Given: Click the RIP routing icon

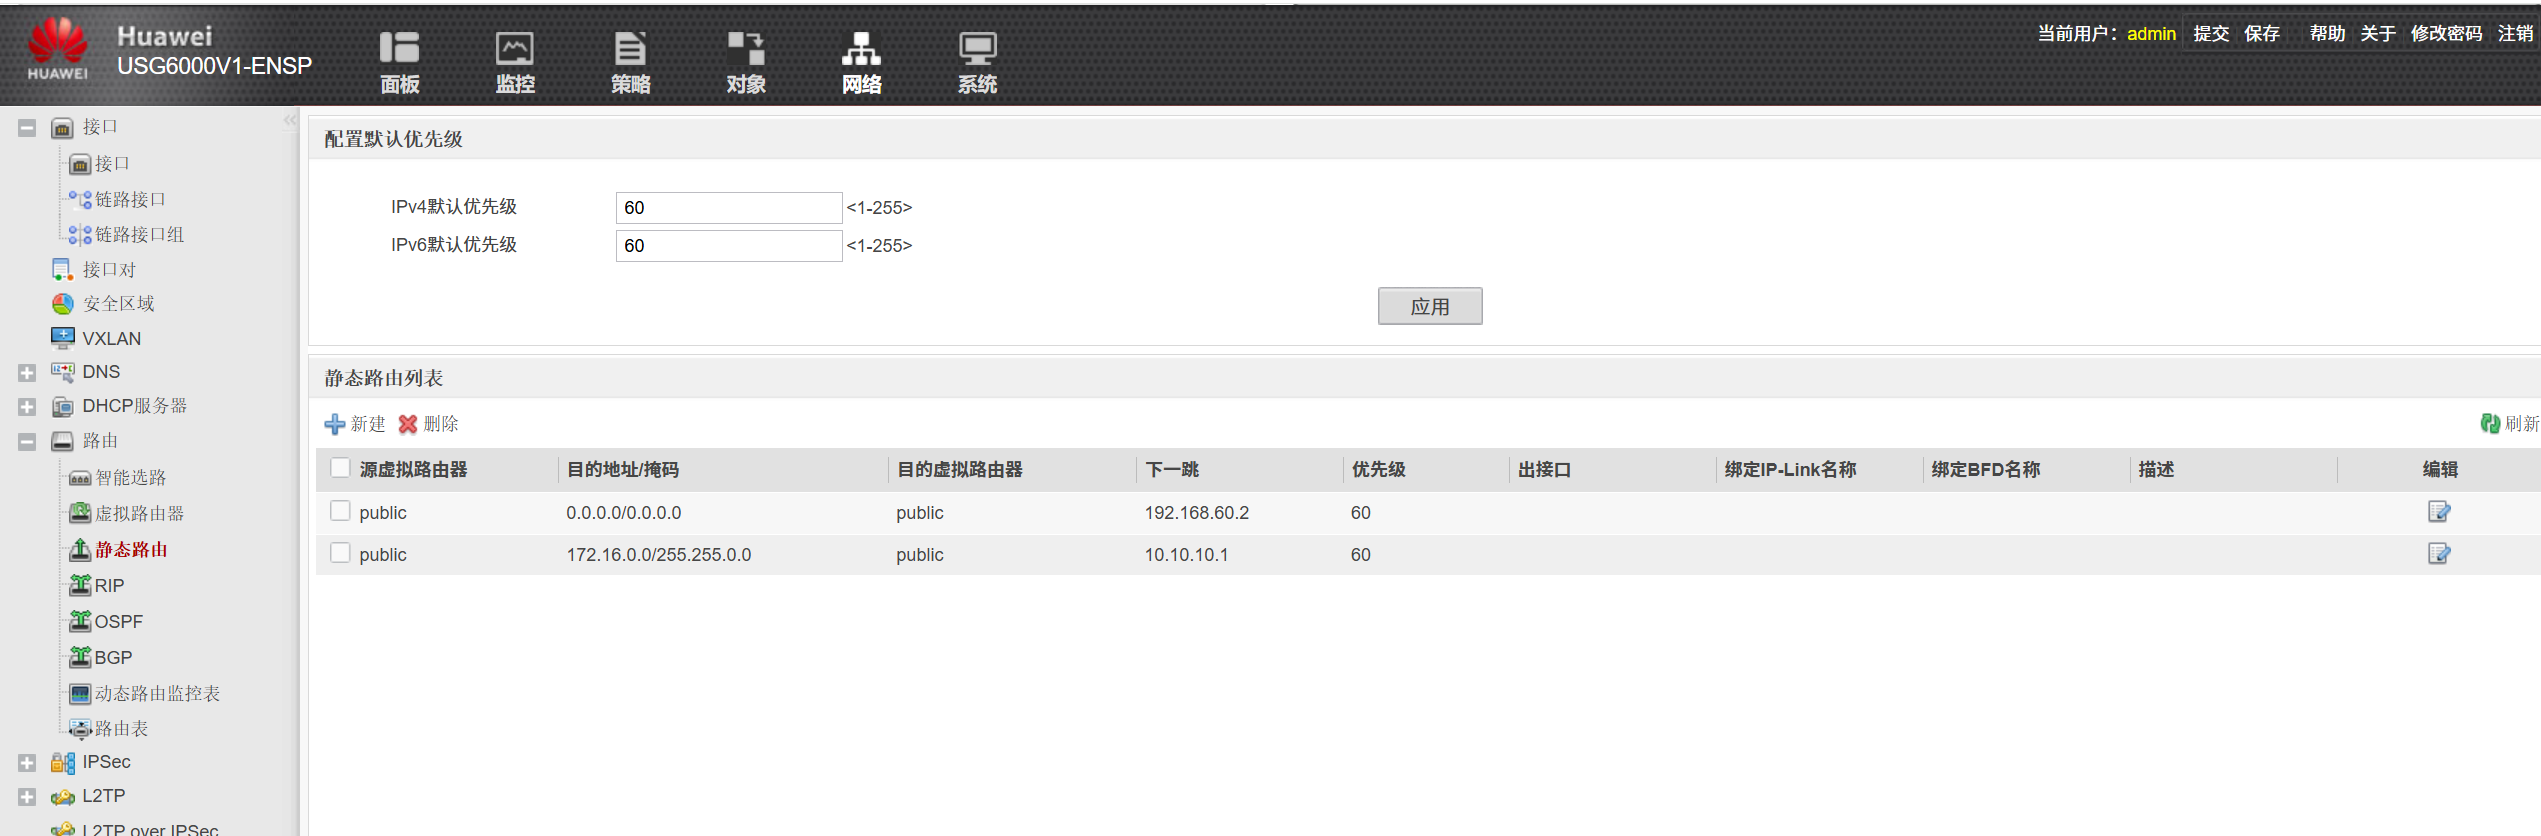Looking at the screenshot, I should (x=80, y=585).
